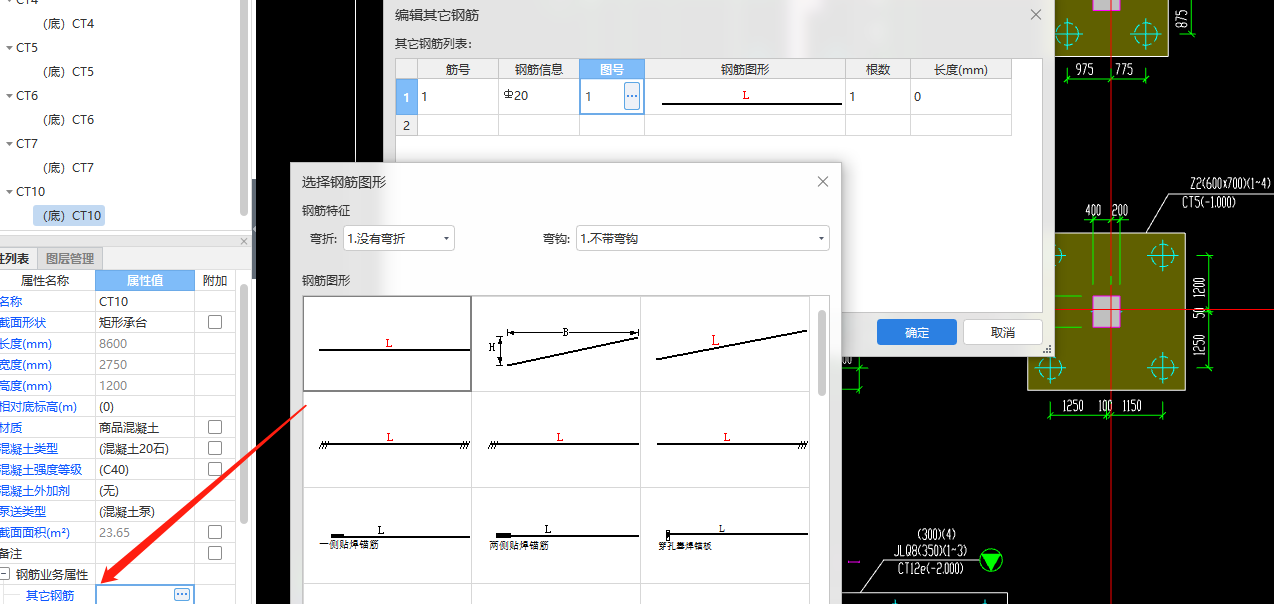Pick the inclined bar L shape thumbnail
This screenshot has width=1274, height=604.
[x=725, y=343]
